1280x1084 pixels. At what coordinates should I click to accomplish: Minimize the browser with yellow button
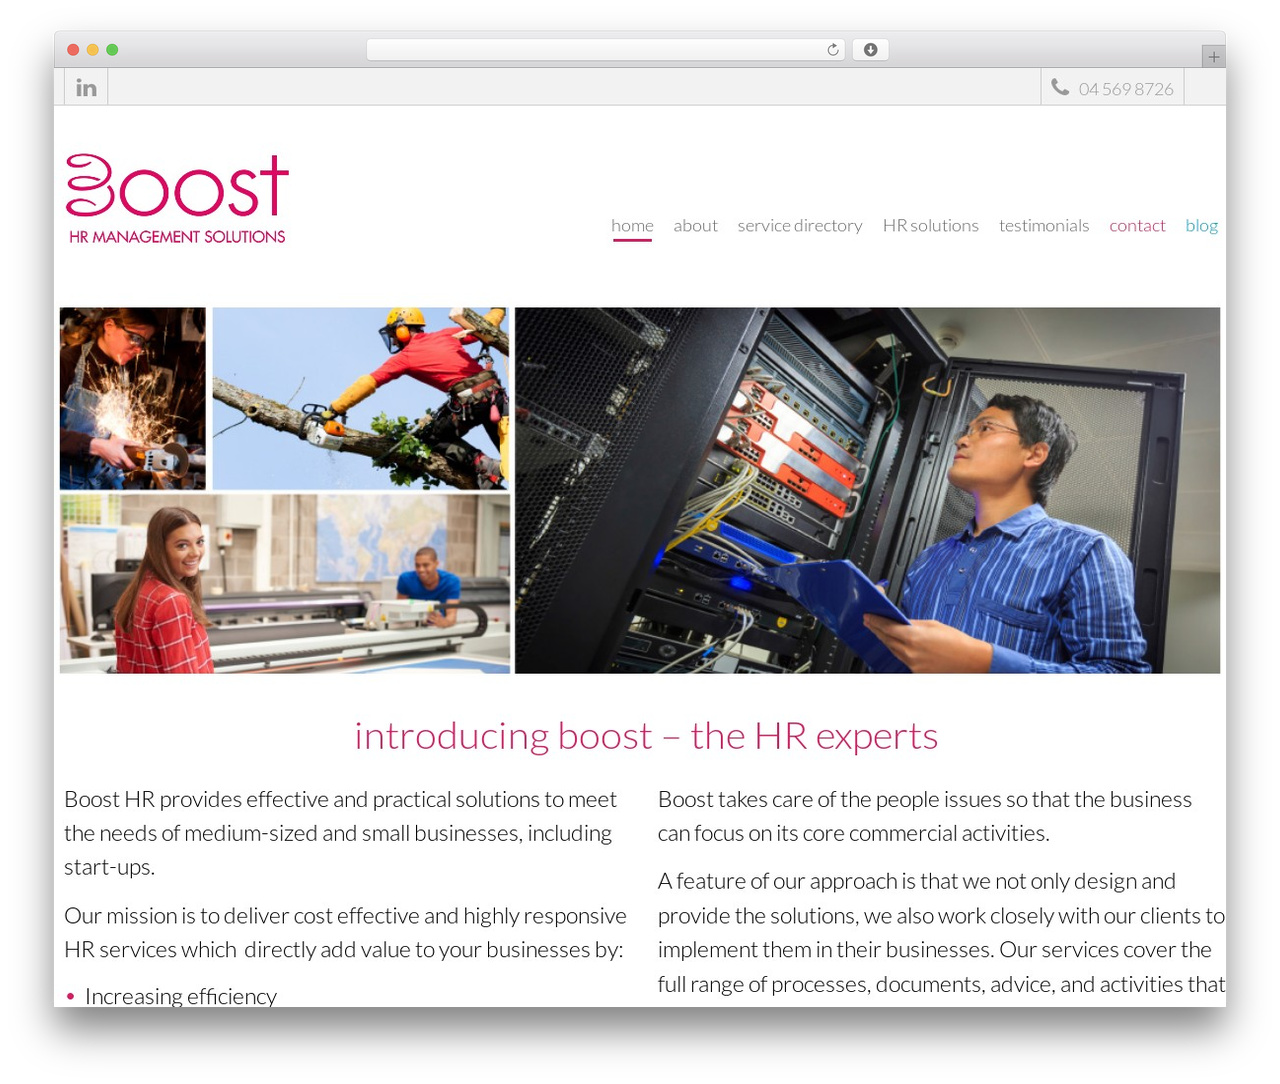click(93, 50)
